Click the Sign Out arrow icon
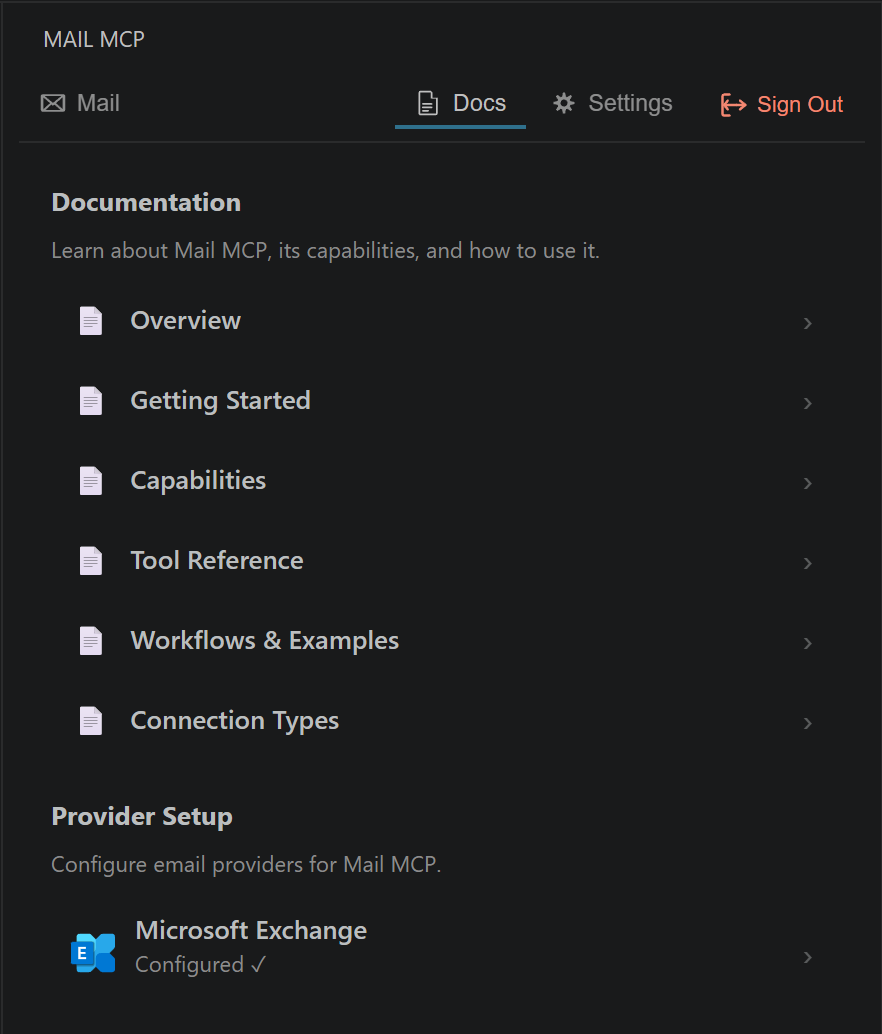The width and height of the screenshot is (882, 1034). coord(733,104)
